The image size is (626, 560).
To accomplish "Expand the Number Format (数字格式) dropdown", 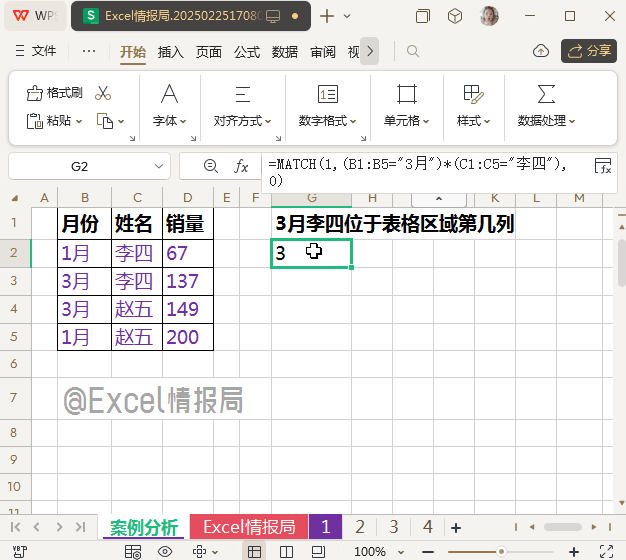I will (x=328, y=121).
